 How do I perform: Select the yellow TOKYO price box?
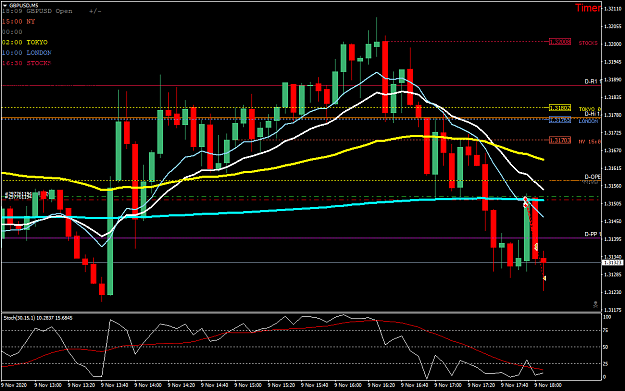click(x=560, y=108)
